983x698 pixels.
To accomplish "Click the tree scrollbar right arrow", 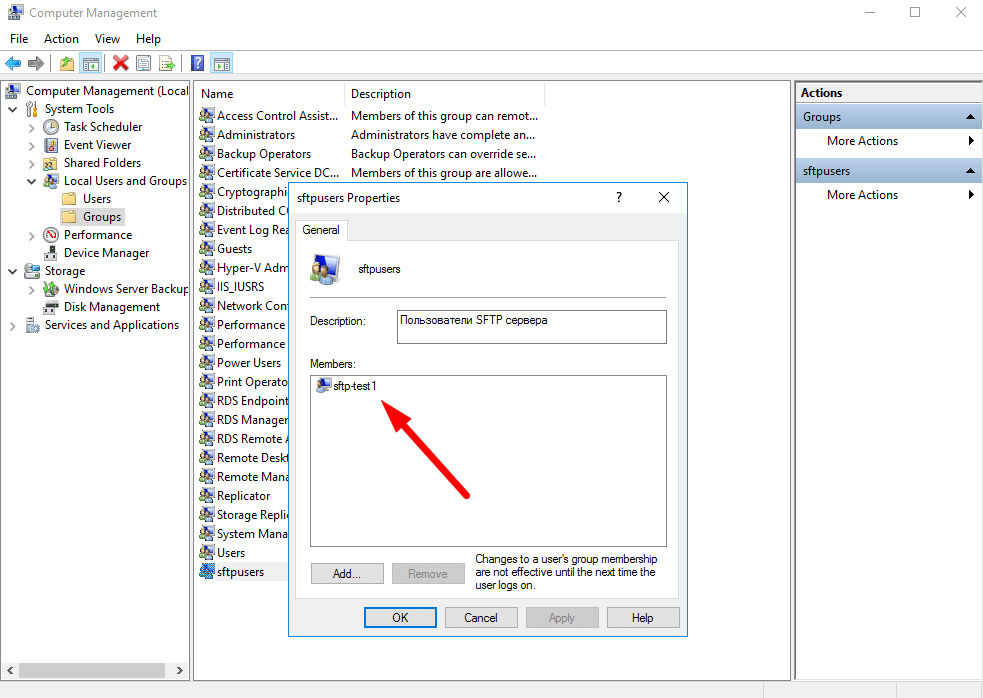I will coord(180,670).
